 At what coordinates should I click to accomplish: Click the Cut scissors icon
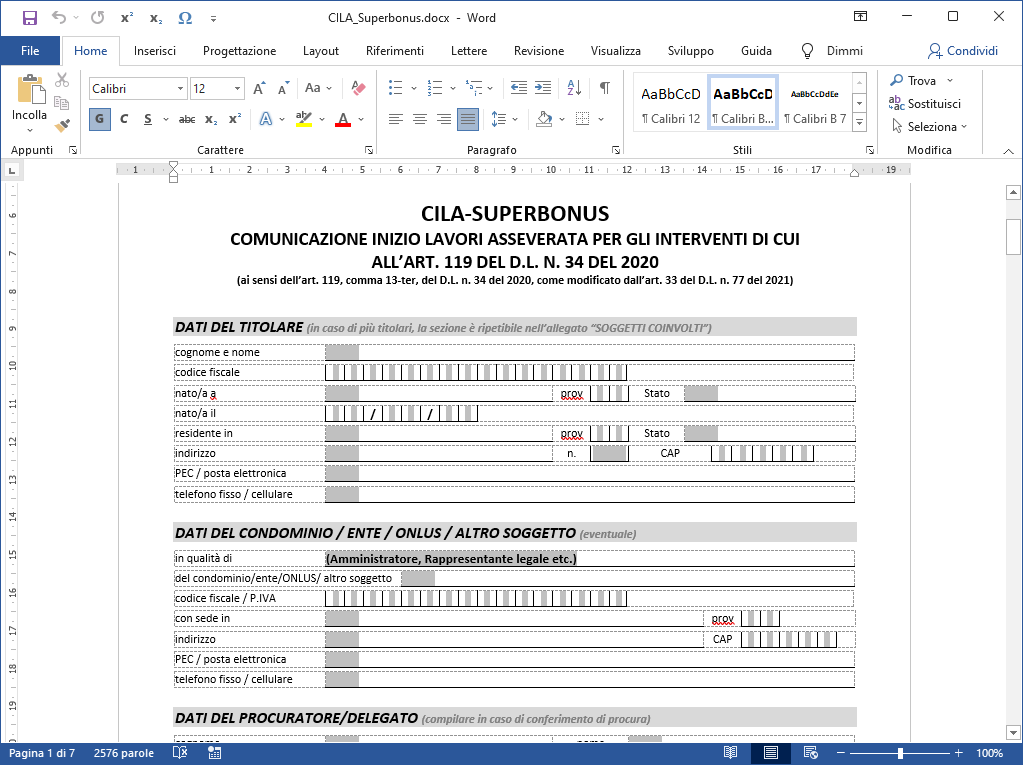(62, 80)
